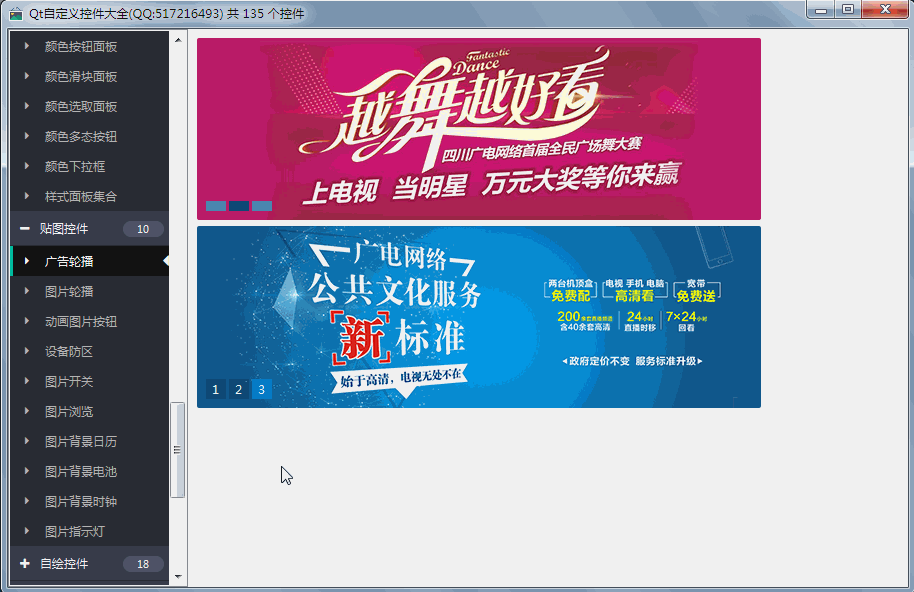Open the 图片背景日历 entry

81,441
